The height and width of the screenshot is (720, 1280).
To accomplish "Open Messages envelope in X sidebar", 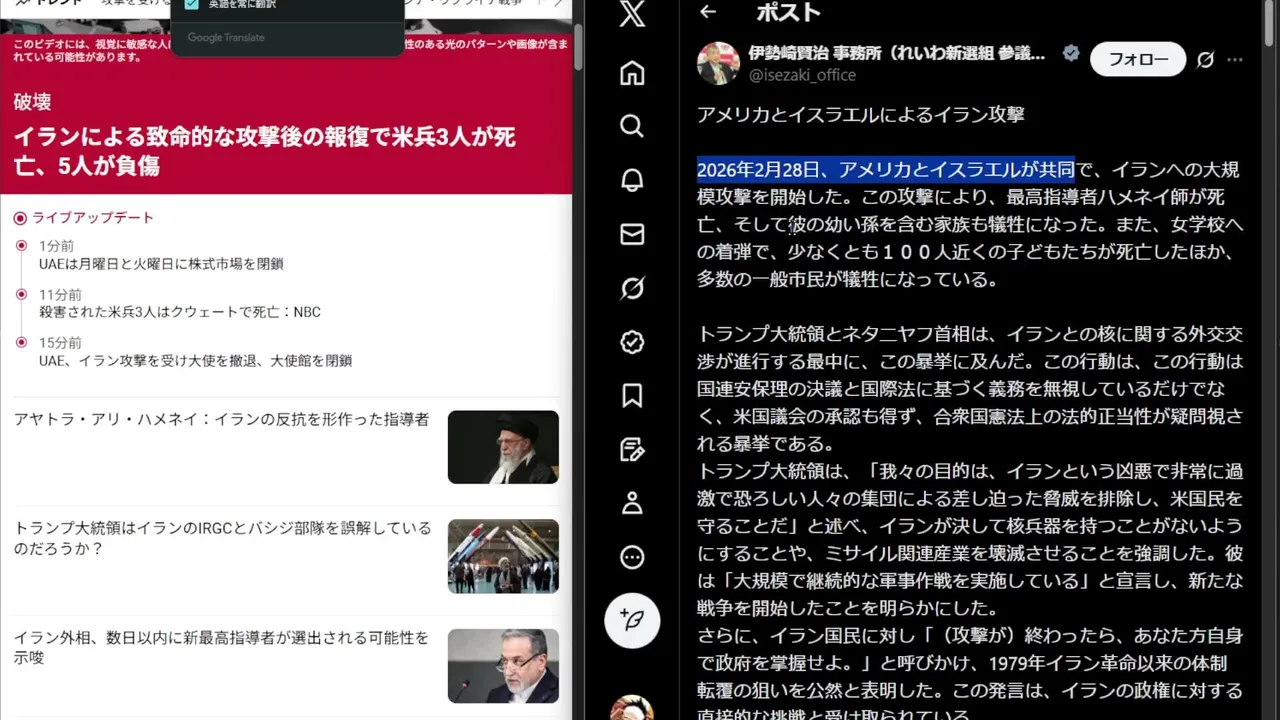I will coord(632,234).
